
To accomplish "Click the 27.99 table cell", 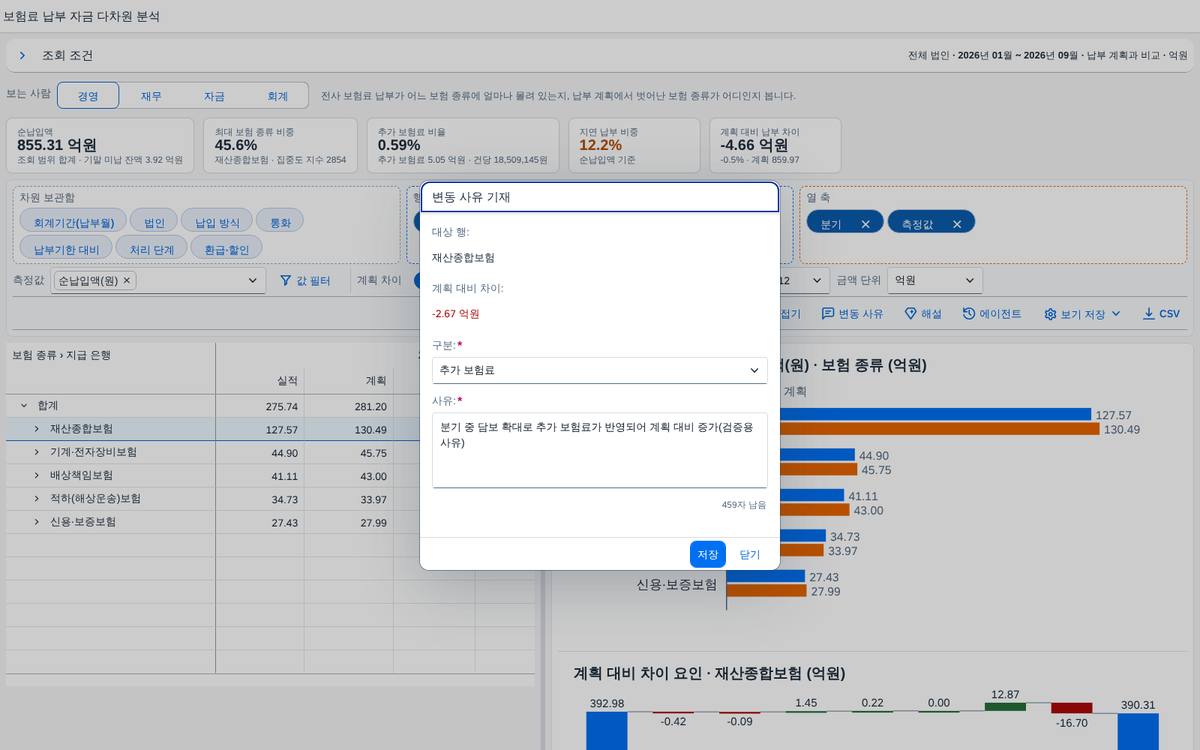I will click(x=349, y=522).
